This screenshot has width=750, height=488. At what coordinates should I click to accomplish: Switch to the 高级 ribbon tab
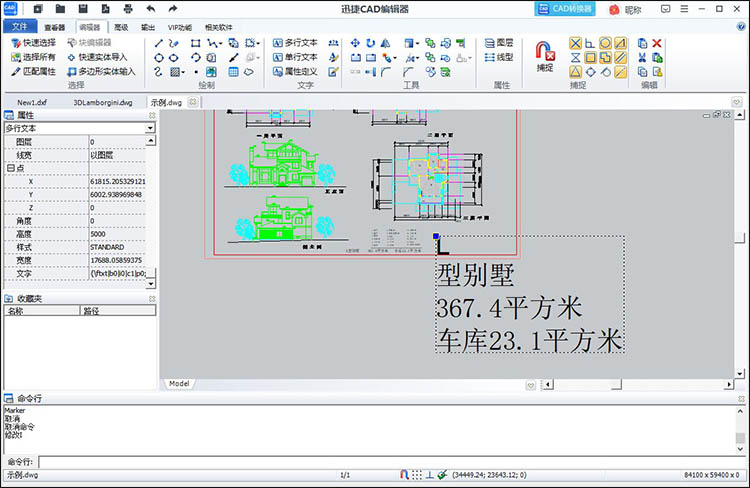pyautogui.click(x=121, y=27)
